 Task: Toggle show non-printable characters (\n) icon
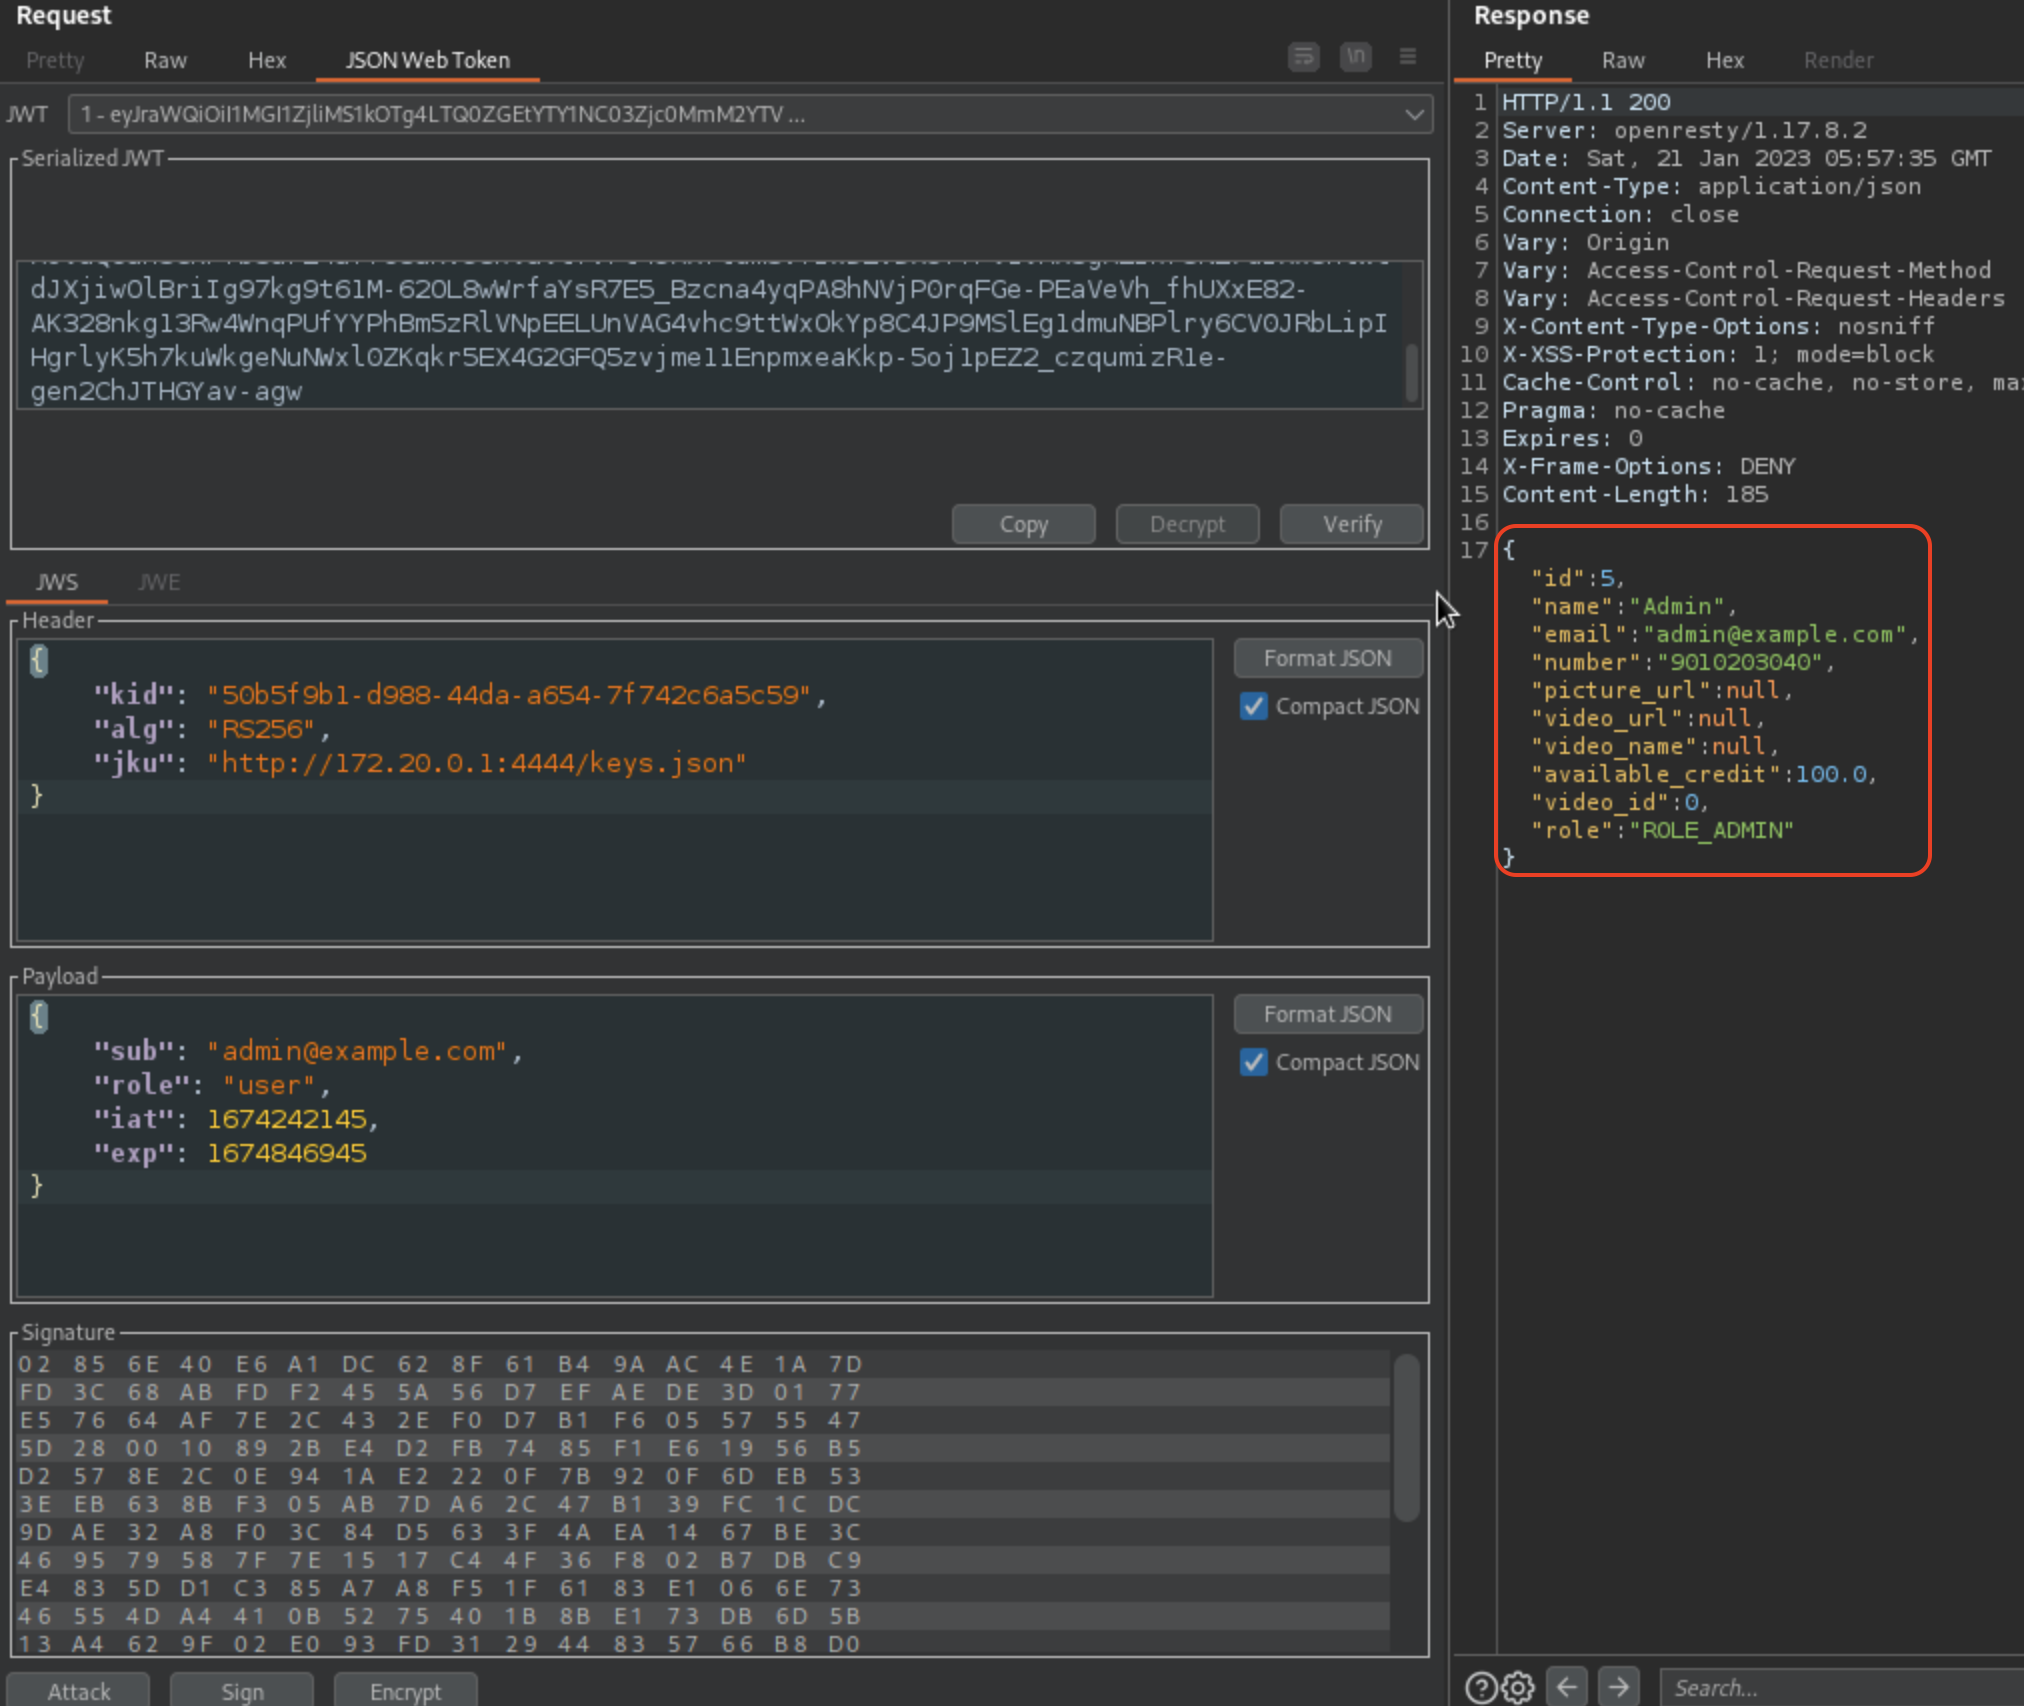[1355, 57]
